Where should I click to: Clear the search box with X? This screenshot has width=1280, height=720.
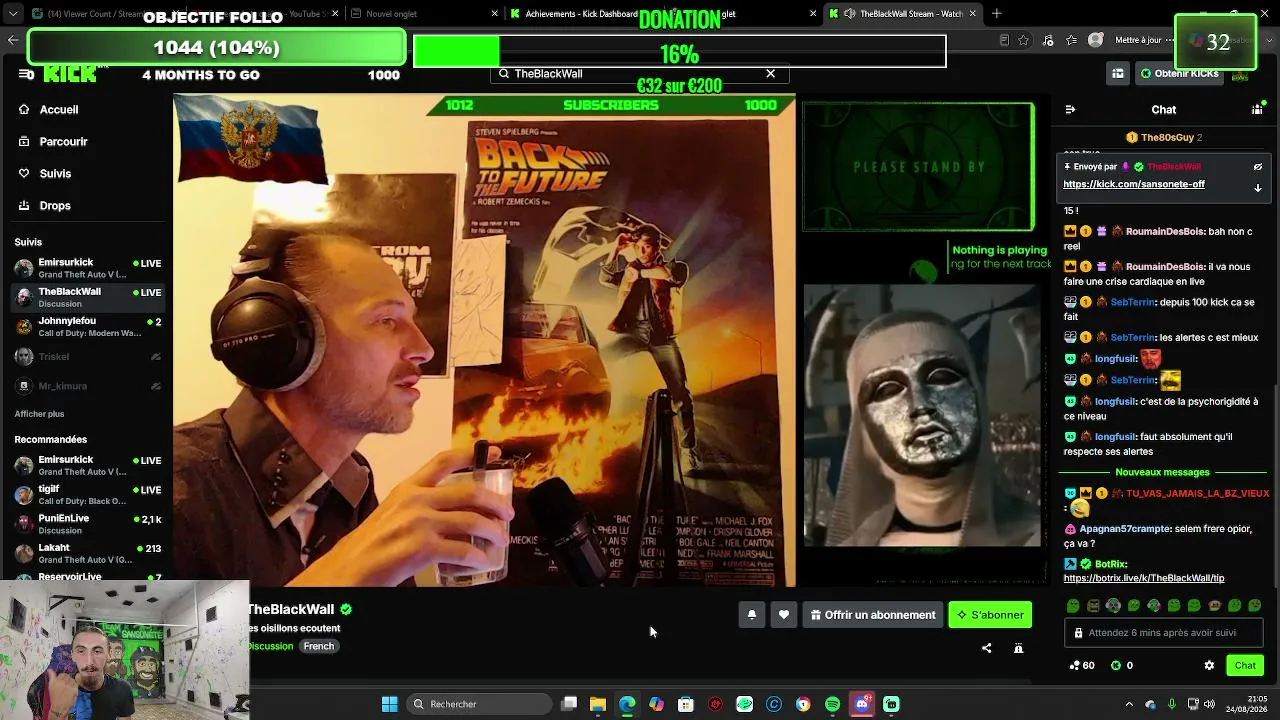coord(770,73)
